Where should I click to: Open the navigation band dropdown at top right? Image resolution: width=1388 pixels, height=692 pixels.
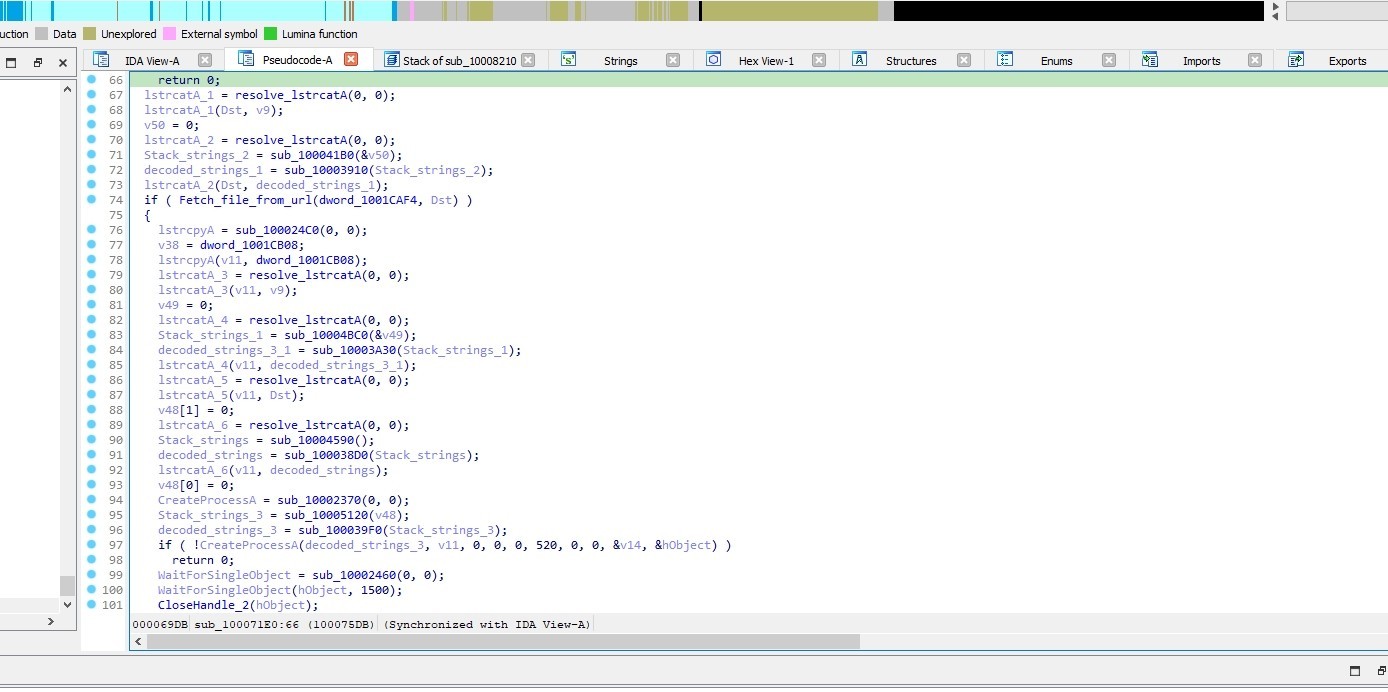[1337, 11]
